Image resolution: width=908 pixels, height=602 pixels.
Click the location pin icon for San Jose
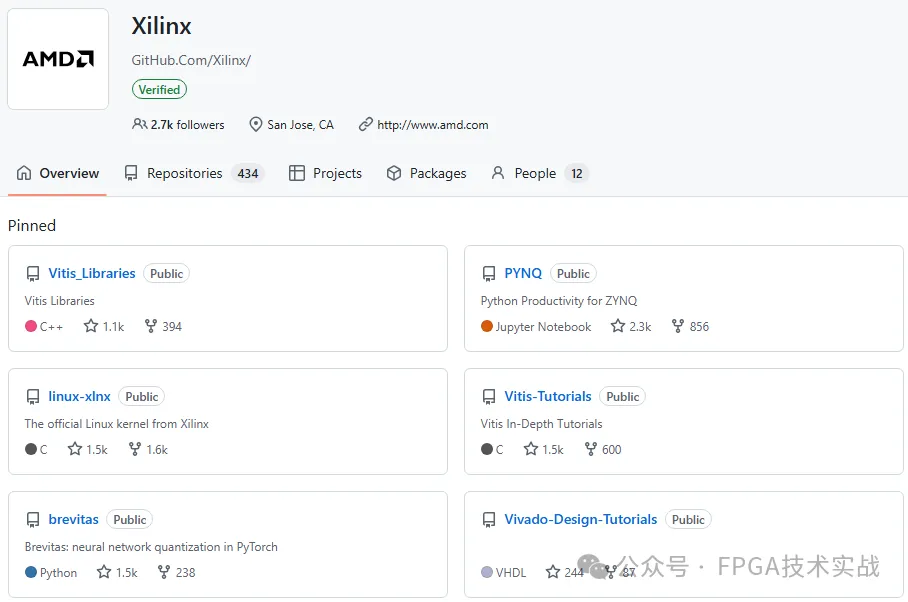click(x=253, y=124)
